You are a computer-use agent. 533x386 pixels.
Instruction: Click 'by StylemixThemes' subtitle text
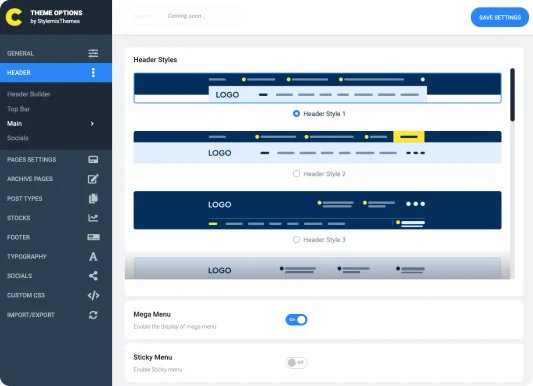point(55,21)
